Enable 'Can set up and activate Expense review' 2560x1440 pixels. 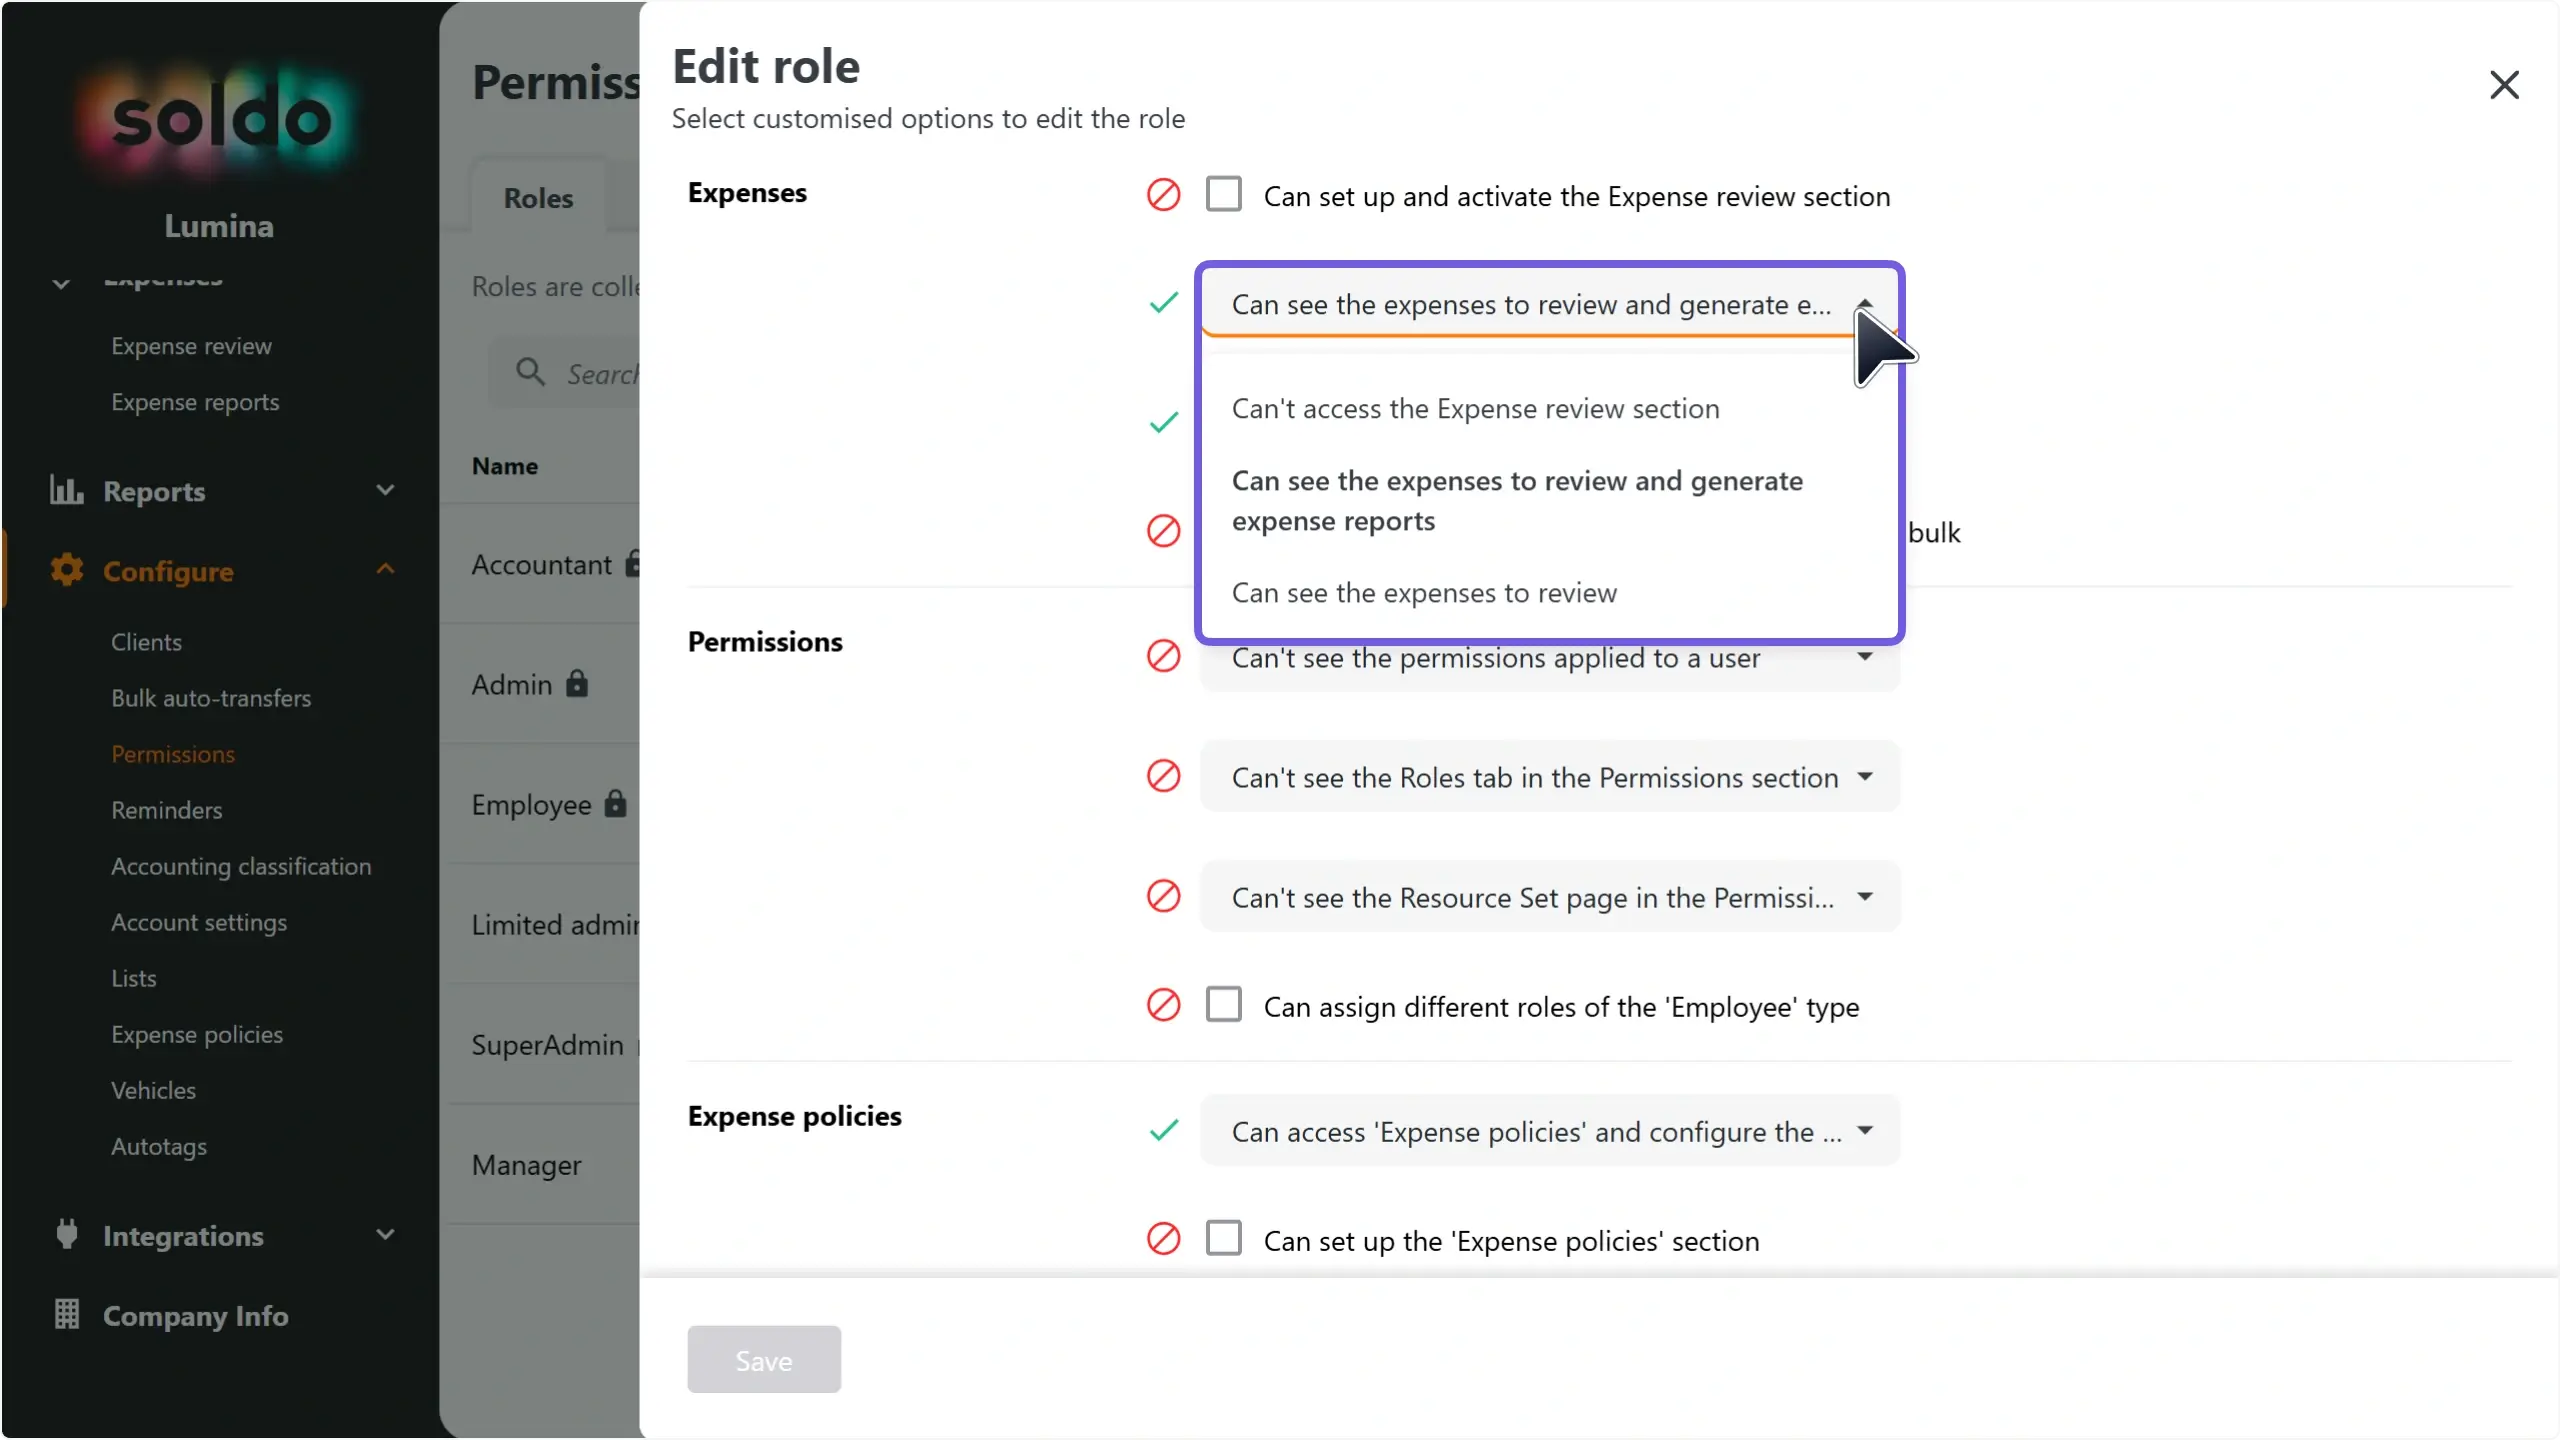click(x=1224, y=194)
